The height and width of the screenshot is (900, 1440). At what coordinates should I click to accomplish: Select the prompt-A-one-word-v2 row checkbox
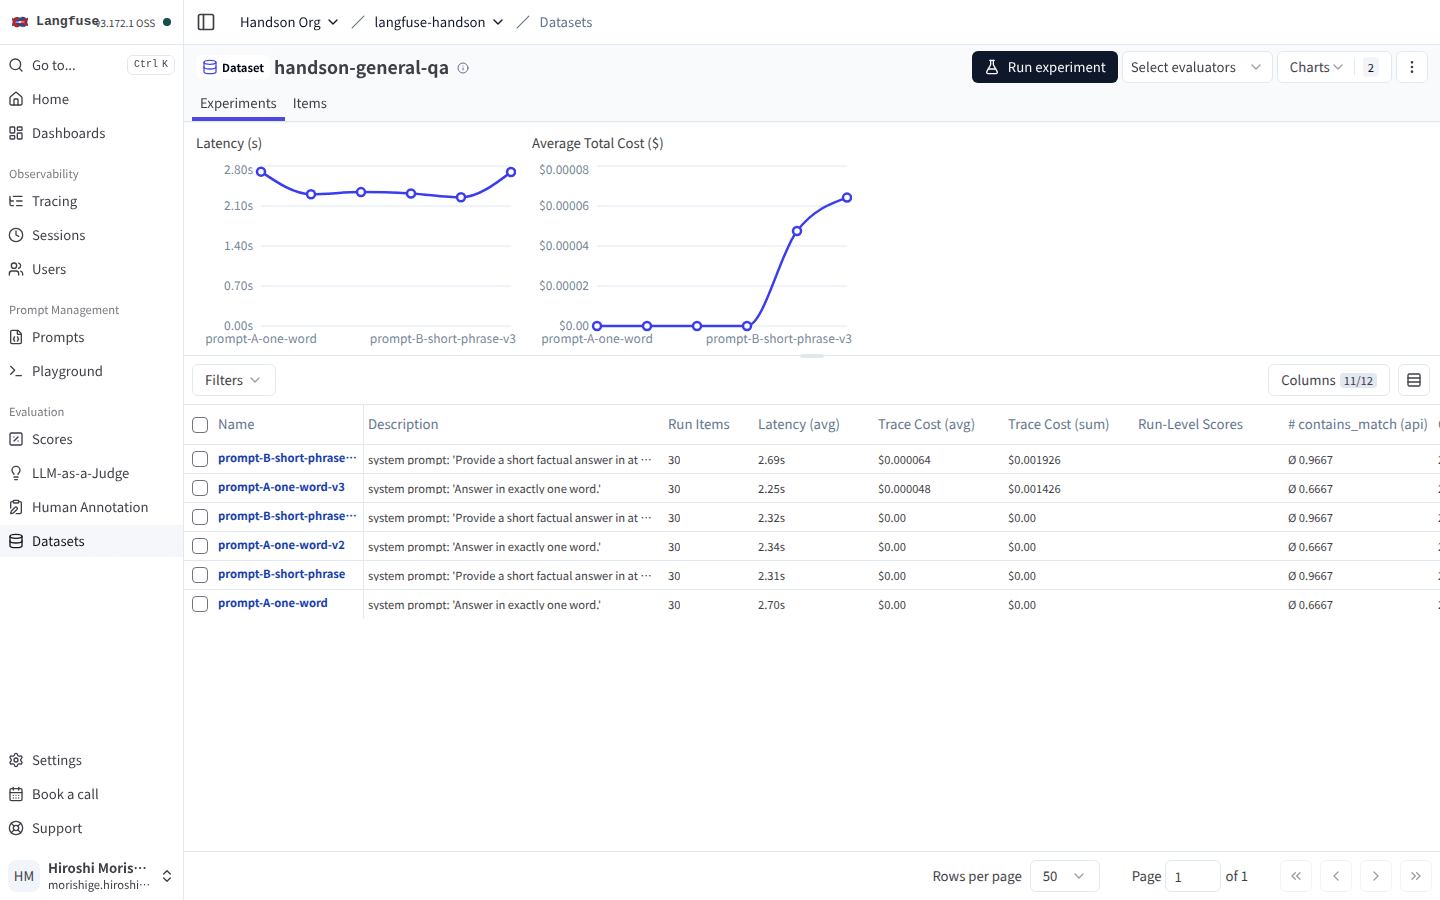[x=200, y=546]
